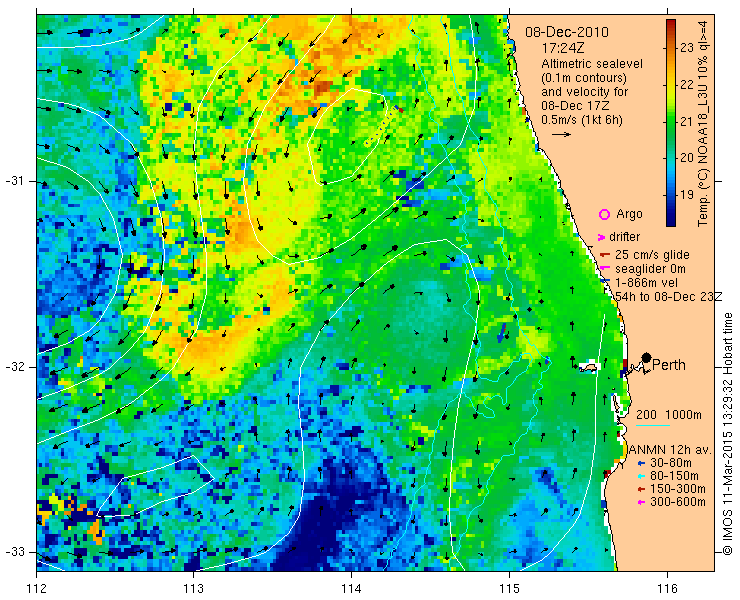
Task: Click the temperature colorbar scale
Action: coord(671,123)
